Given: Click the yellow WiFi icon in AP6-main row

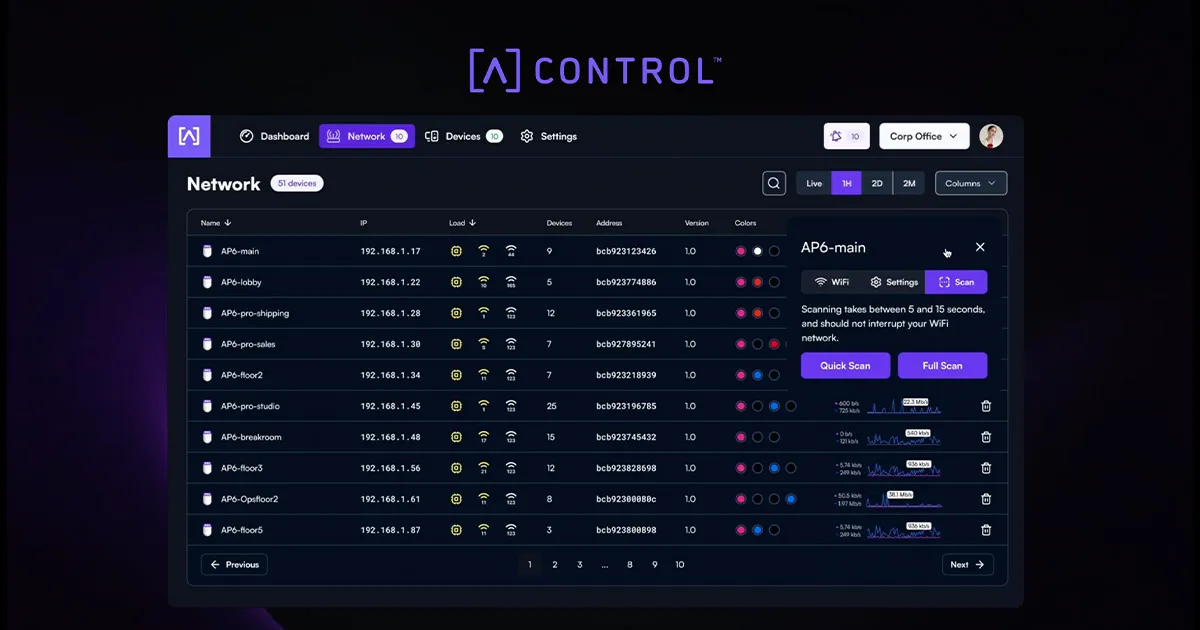Looking at the screenshot, I should (x=483, y=251).
